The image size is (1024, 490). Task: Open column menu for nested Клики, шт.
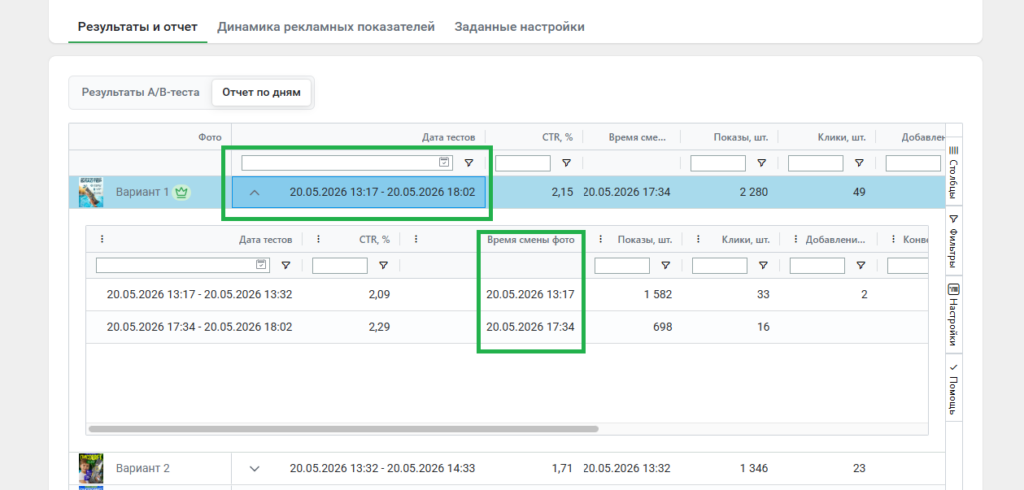[x=698, y=240]
